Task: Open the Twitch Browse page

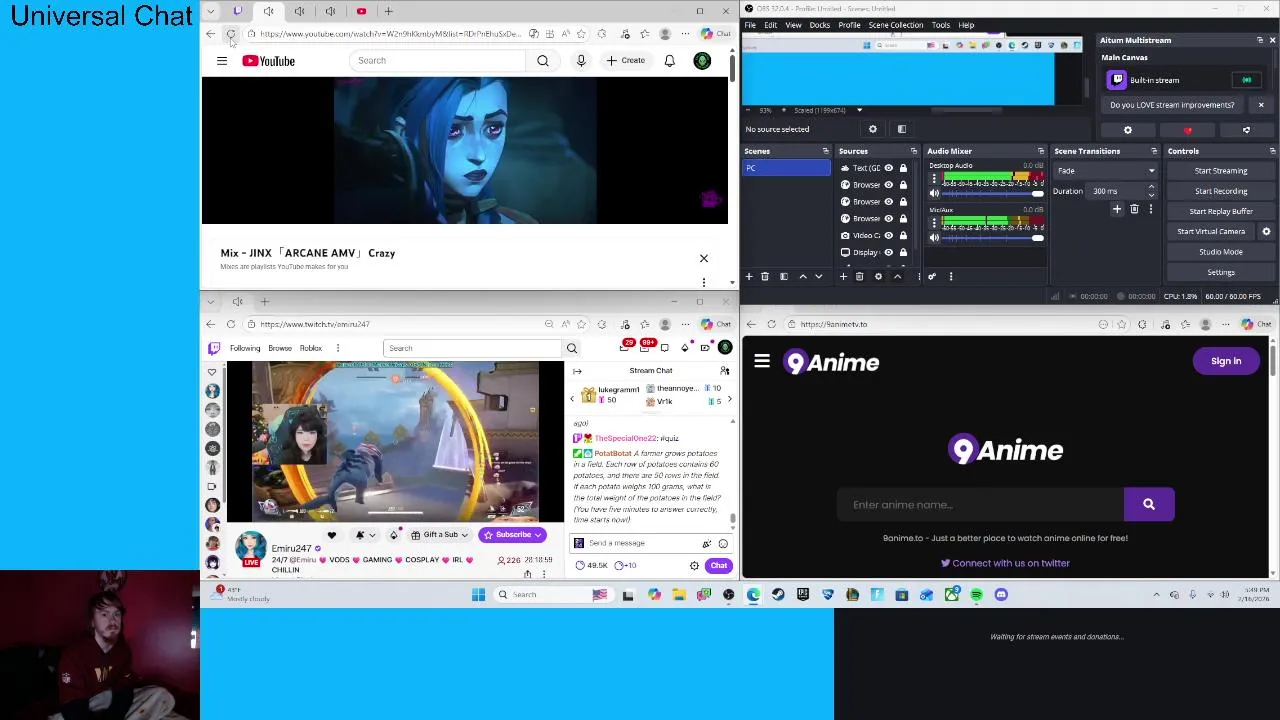Action: click(280, 348)
